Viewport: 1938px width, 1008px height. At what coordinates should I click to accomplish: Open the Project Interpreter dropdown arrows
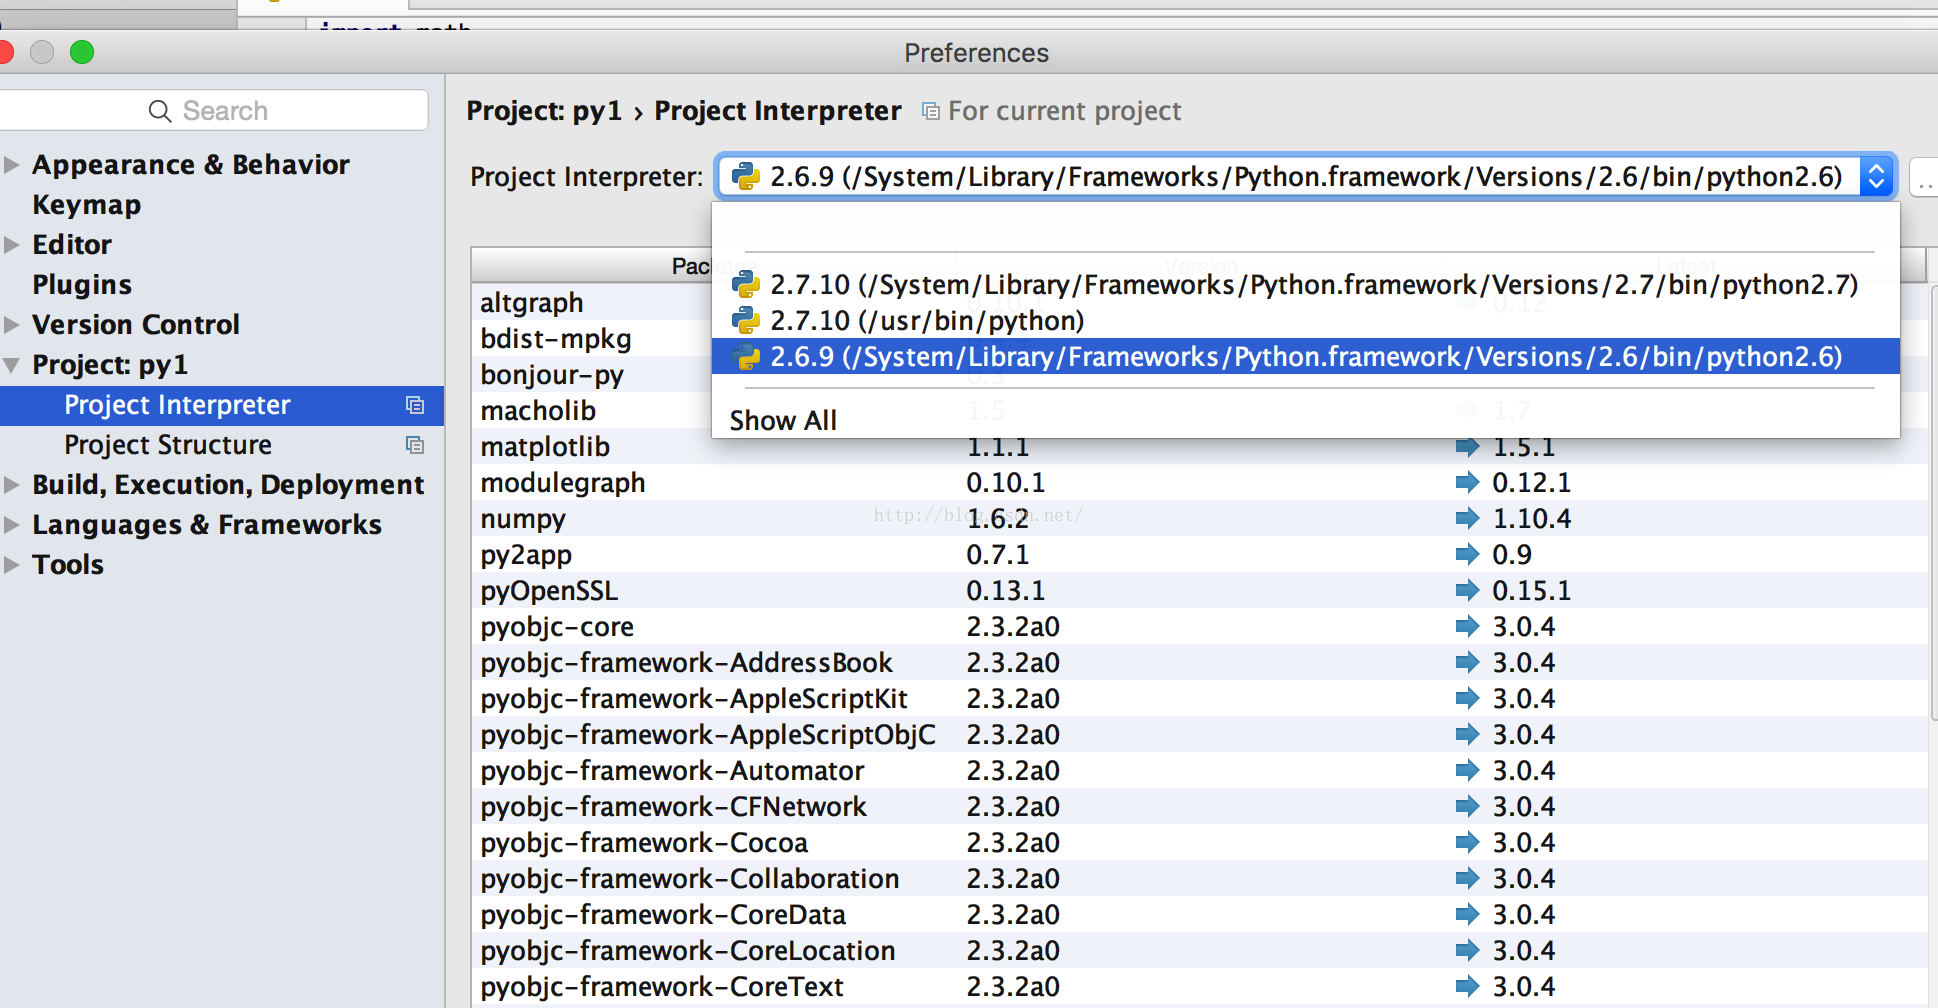coord(1877,177)
